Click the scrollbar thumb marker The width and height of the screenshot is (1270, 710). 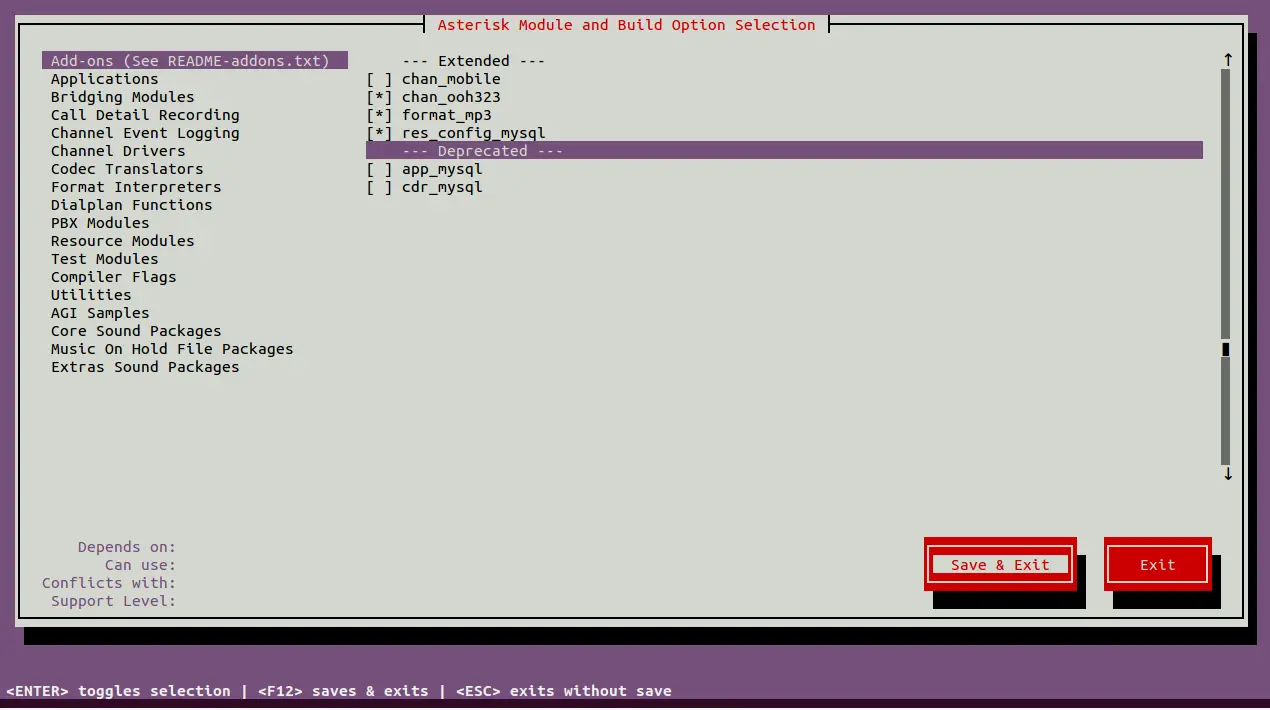click(x=1226, y=349)
